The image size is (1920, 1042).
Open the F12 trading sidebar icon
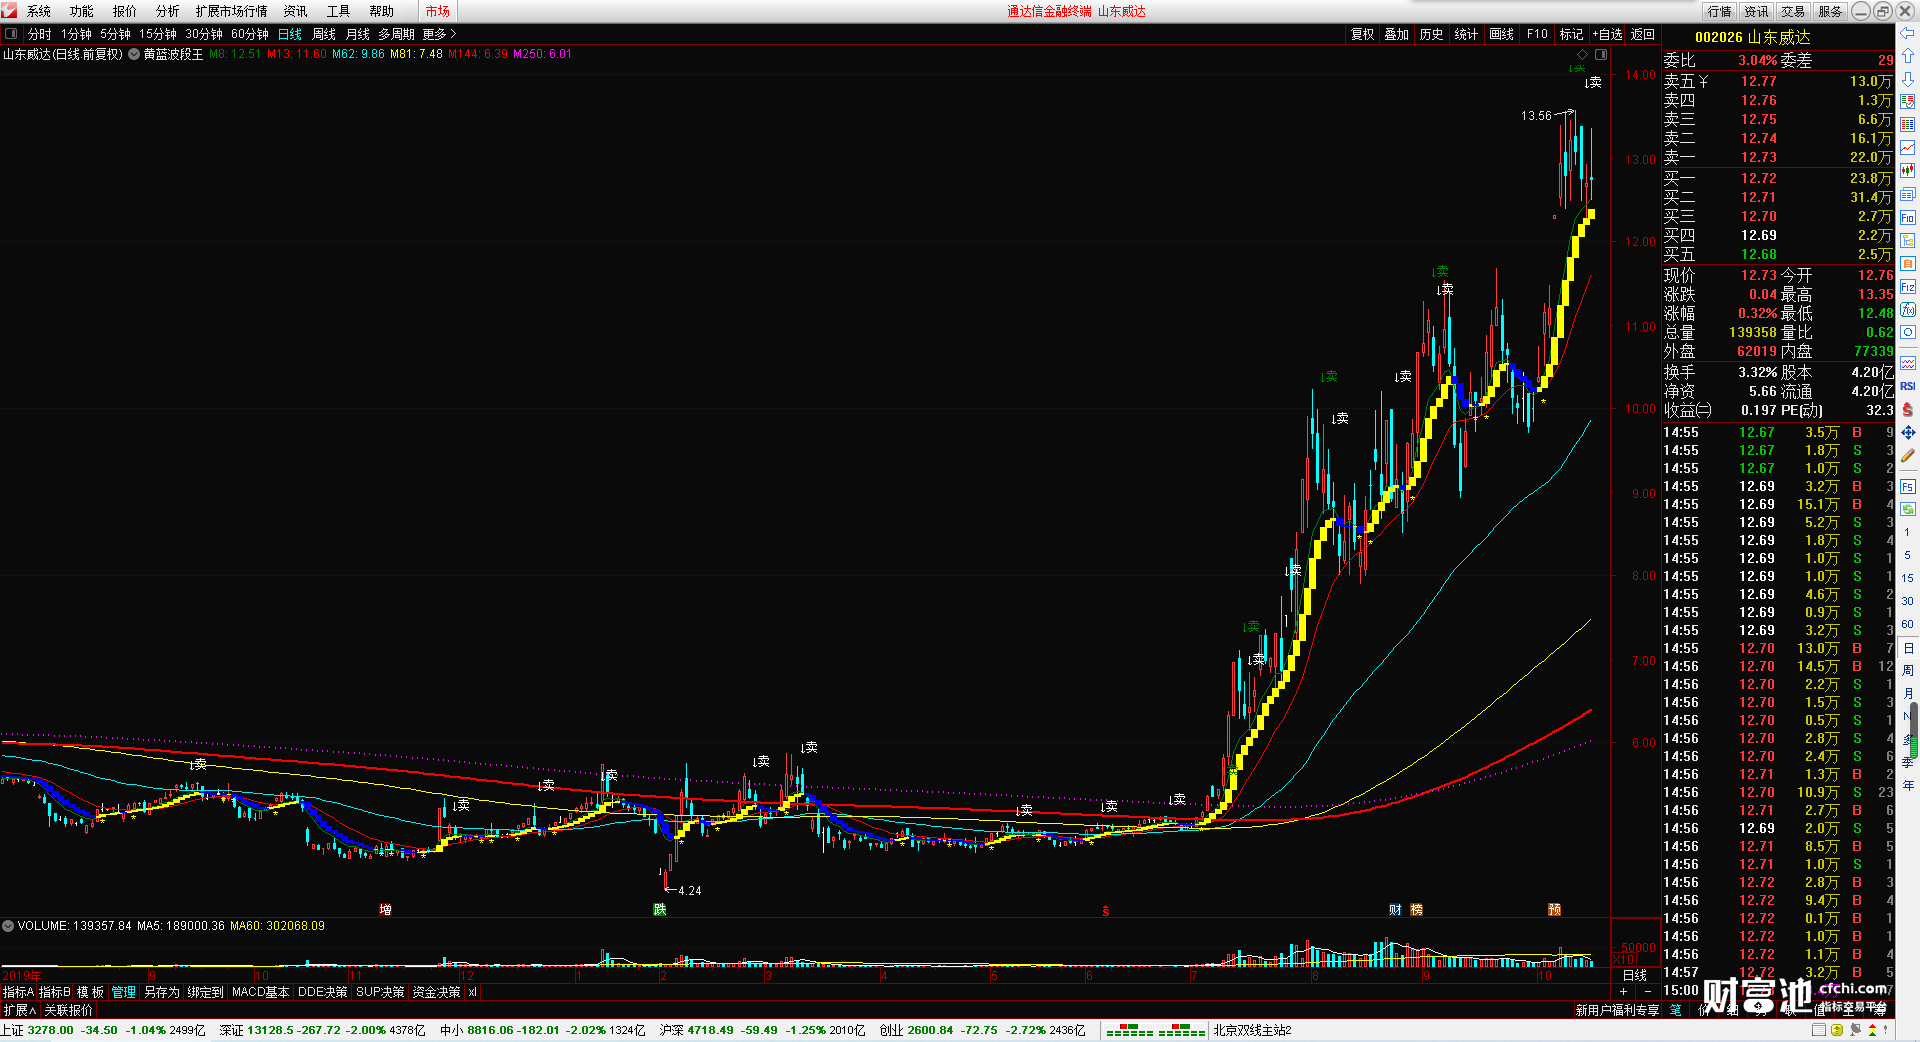coord(1908,287)
